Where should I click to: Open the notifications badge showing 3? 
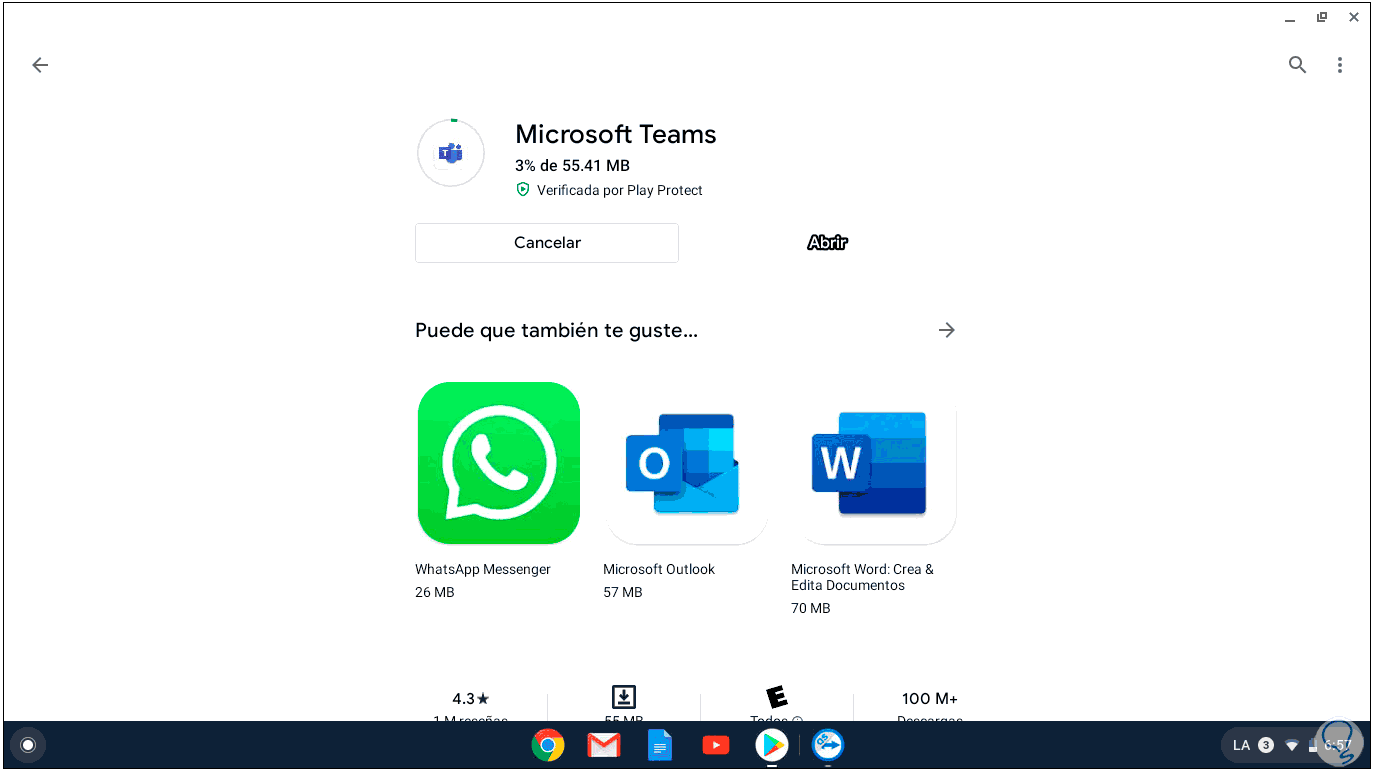pyautogui.click(x=1266, y=745)
